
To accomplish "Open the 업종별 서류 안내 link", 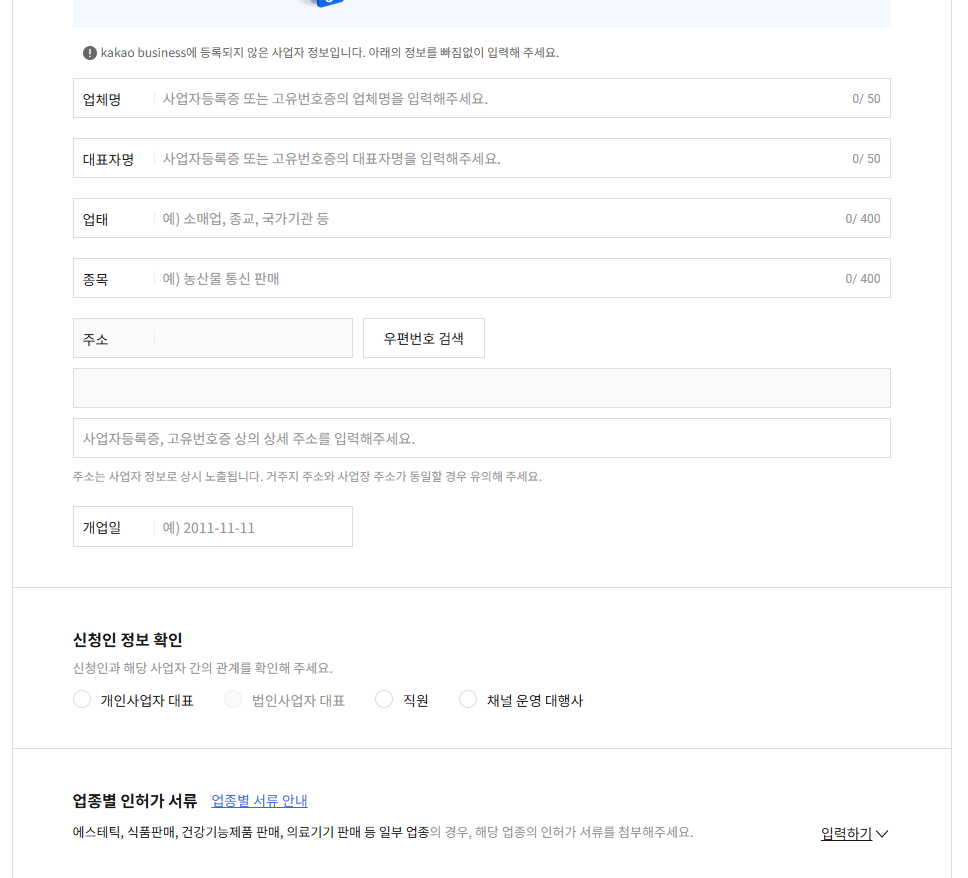I will coord(259,801).
